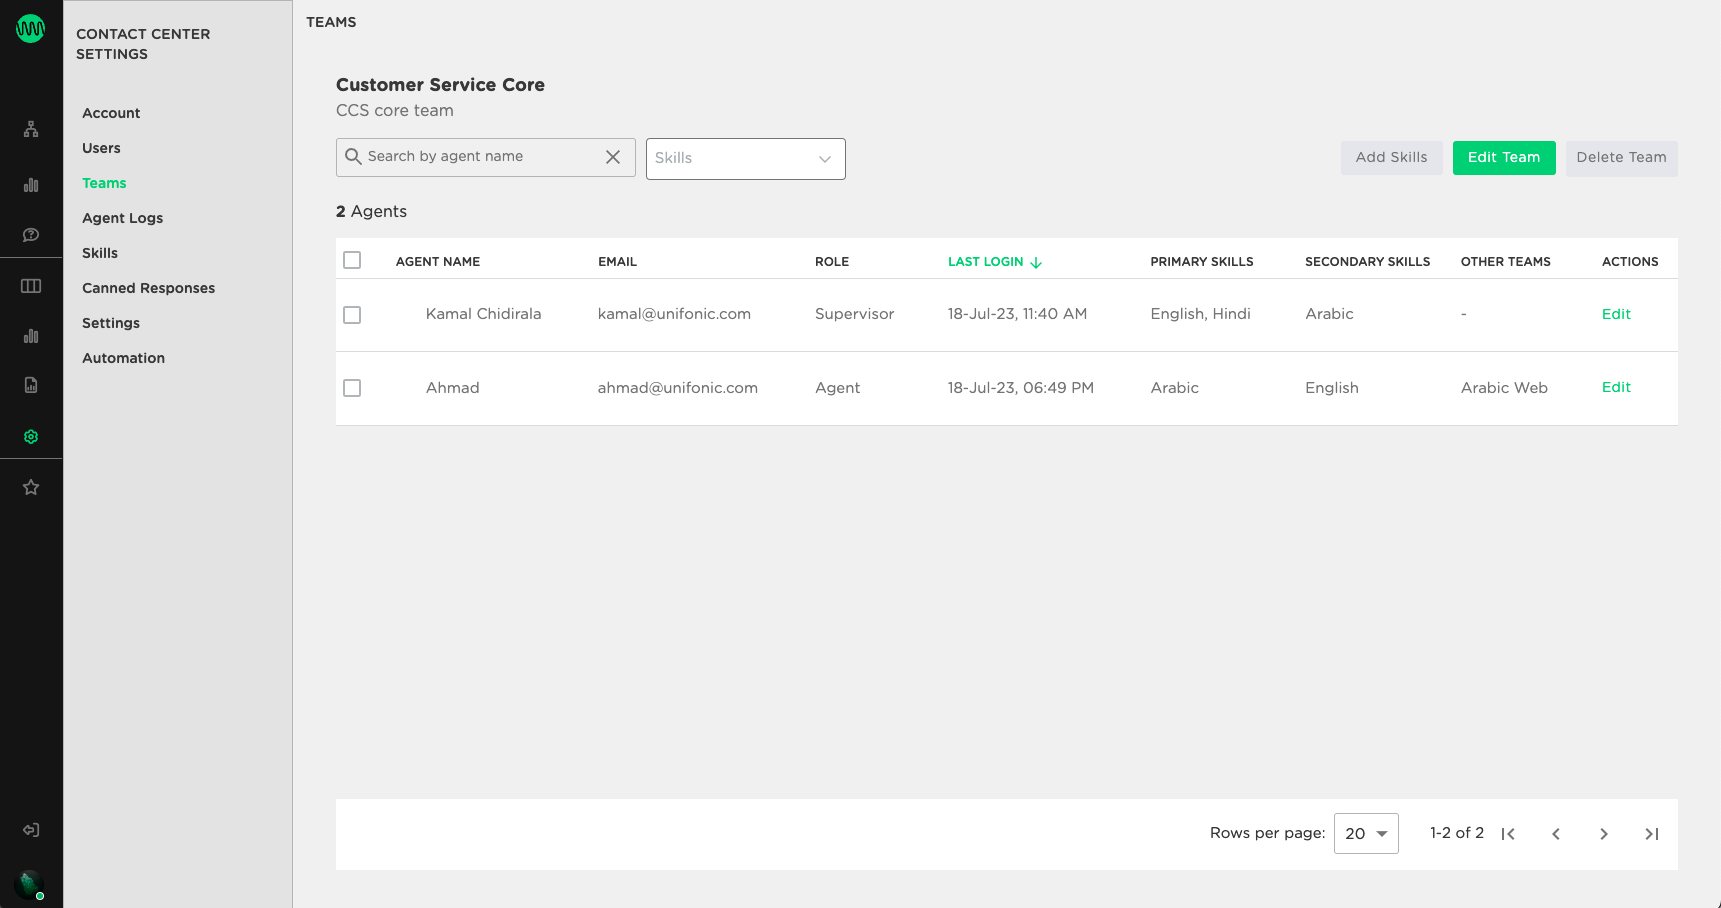Open Account settings menu item
This screenshot has width=1721, height=908.
(111, 113)
